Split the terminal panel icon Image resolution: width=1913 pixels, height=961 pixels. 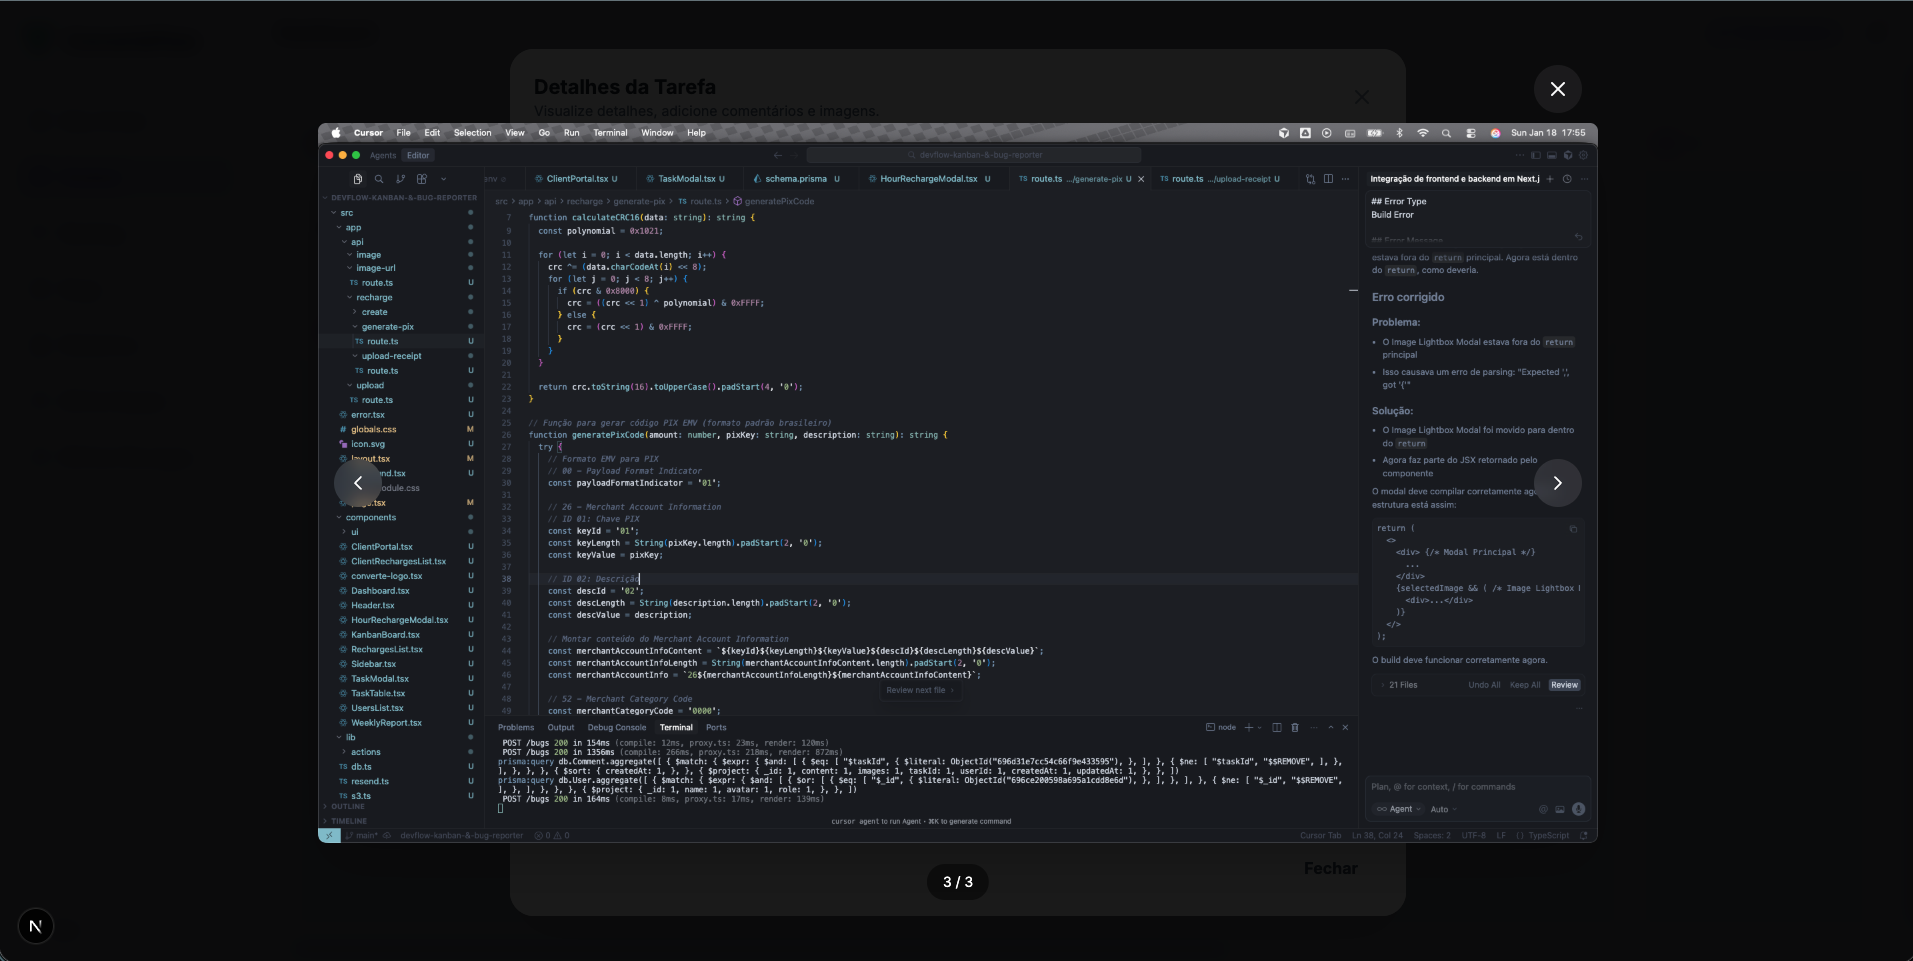click(1277, 728)
